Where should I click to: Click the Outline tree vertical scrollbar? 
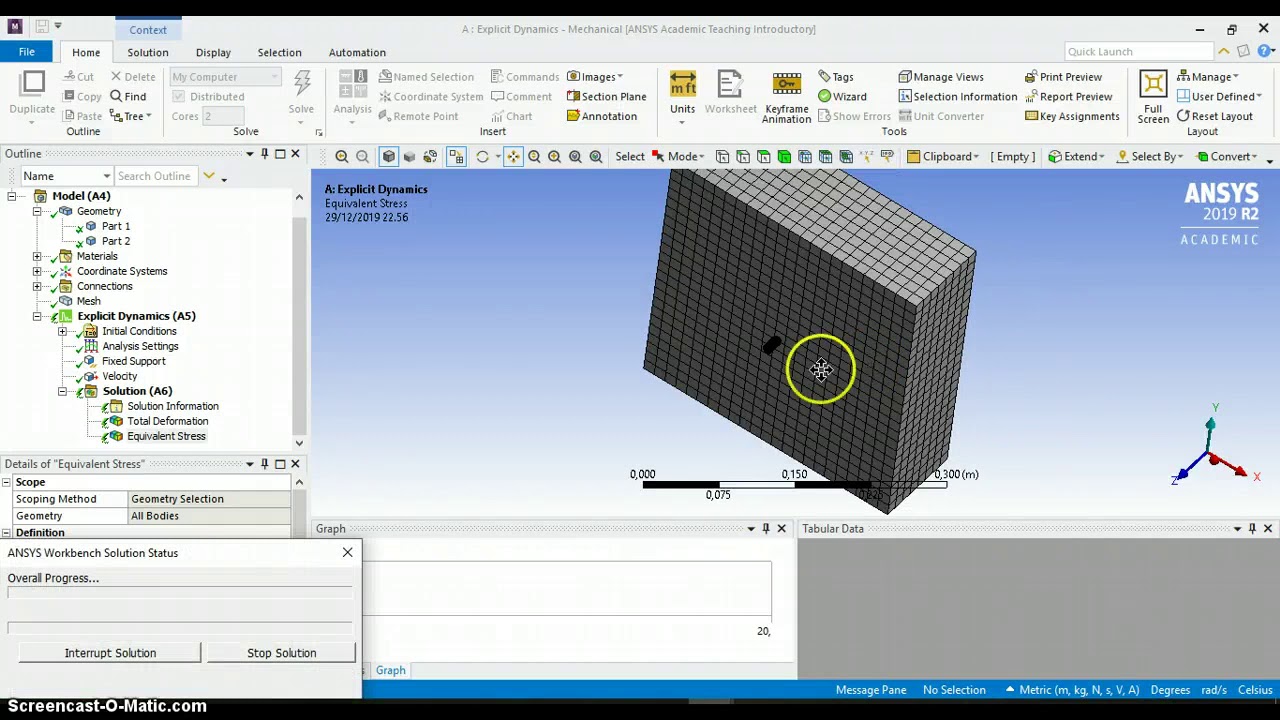[299, 320]
